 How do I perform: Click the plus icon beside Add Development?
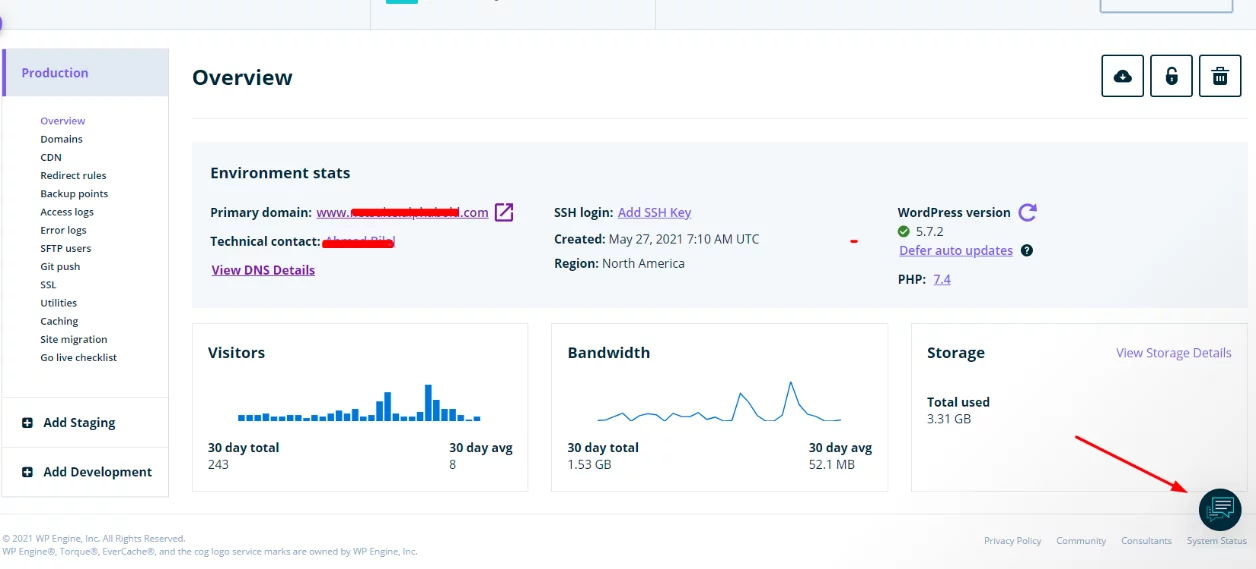[x=28, y=472]
